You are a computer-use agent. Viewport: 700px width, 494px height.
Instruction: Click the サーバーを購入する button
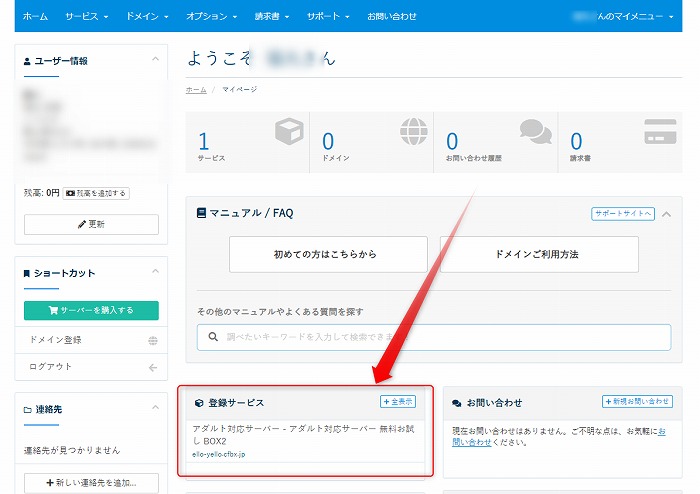(x=91, y=310)
